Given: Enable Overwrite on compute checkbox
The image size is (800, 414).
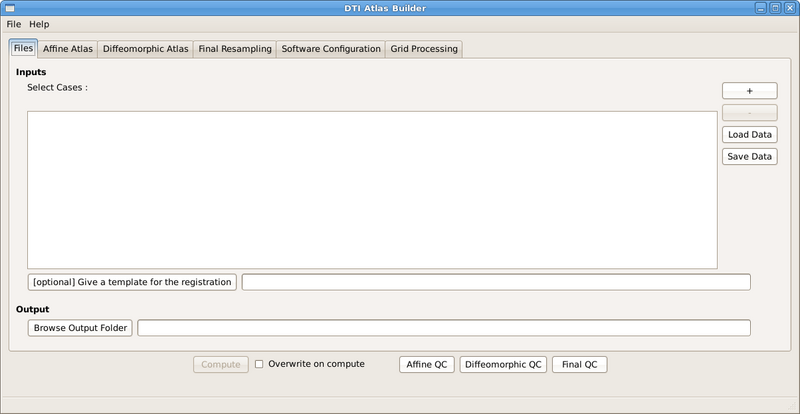Looking at the screenshot, I should (x=260, y=364).
